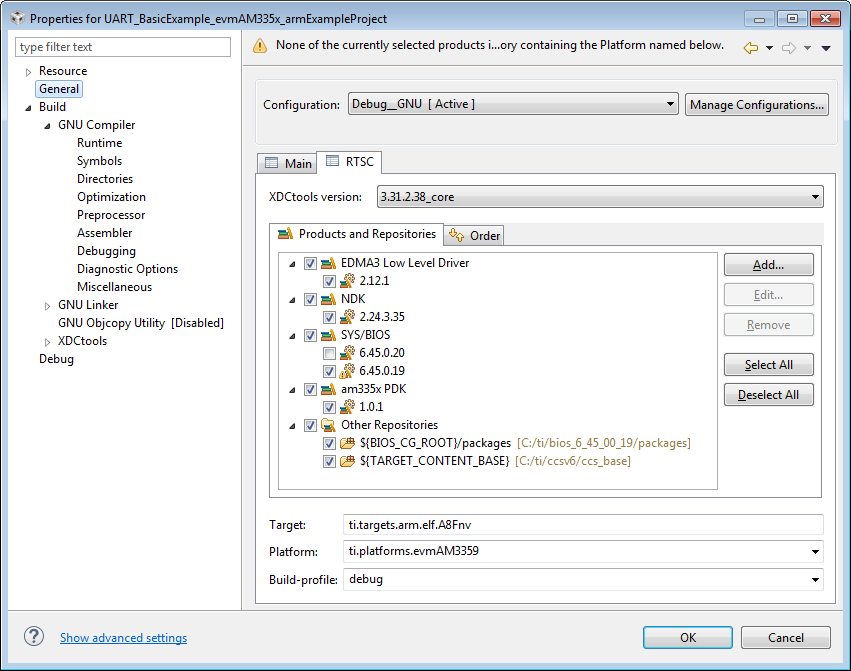Click the 1.0.1 version icon

tap(347, 407)
